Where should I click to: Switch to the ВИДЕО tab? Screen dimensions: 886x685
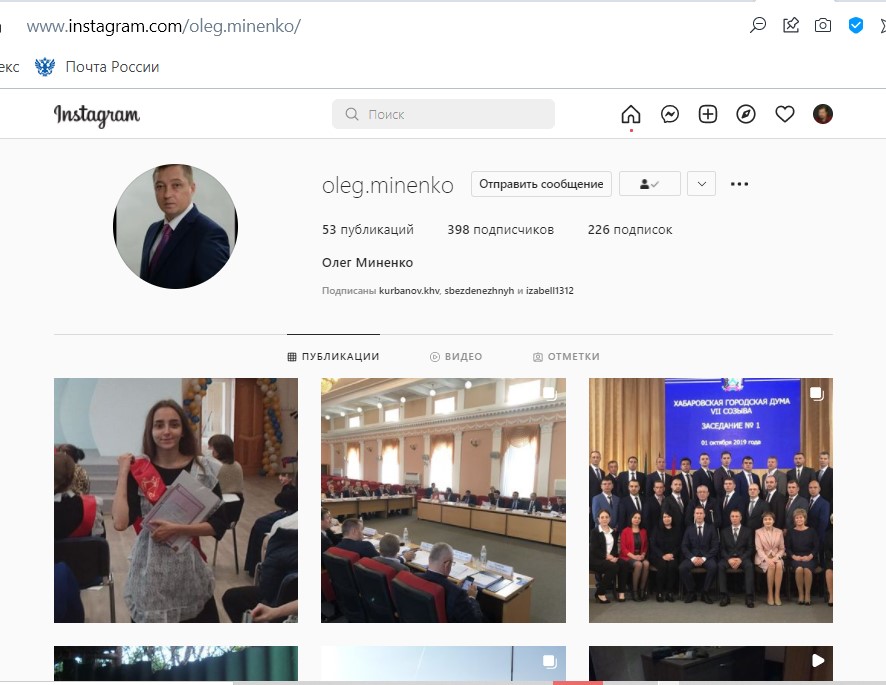[x=456, y=357]
